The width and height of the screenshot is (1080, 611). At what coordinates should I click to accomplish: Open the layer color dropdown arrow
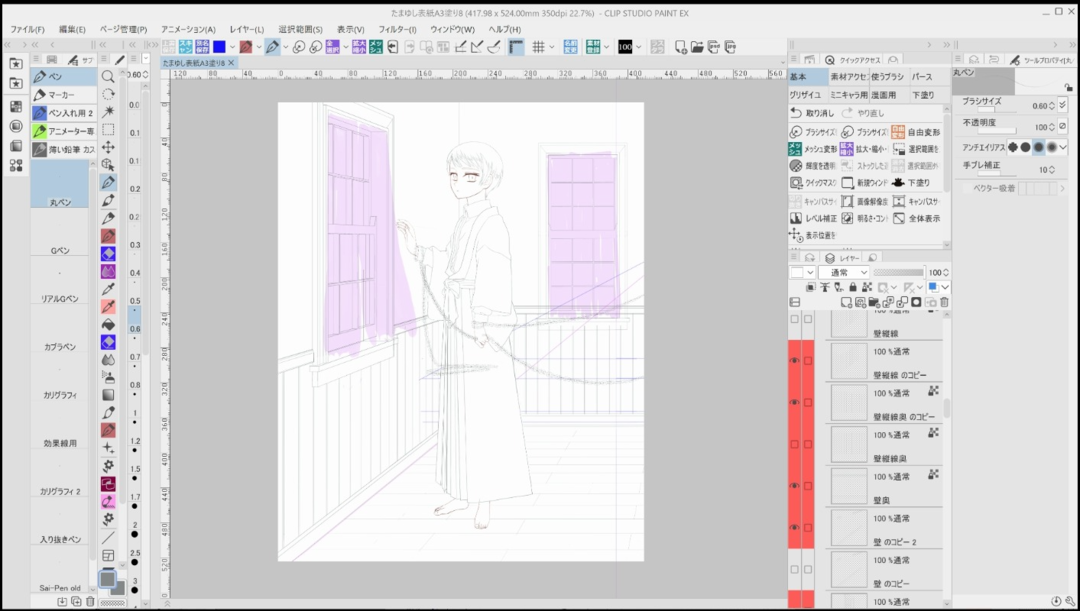pos(945,287)
